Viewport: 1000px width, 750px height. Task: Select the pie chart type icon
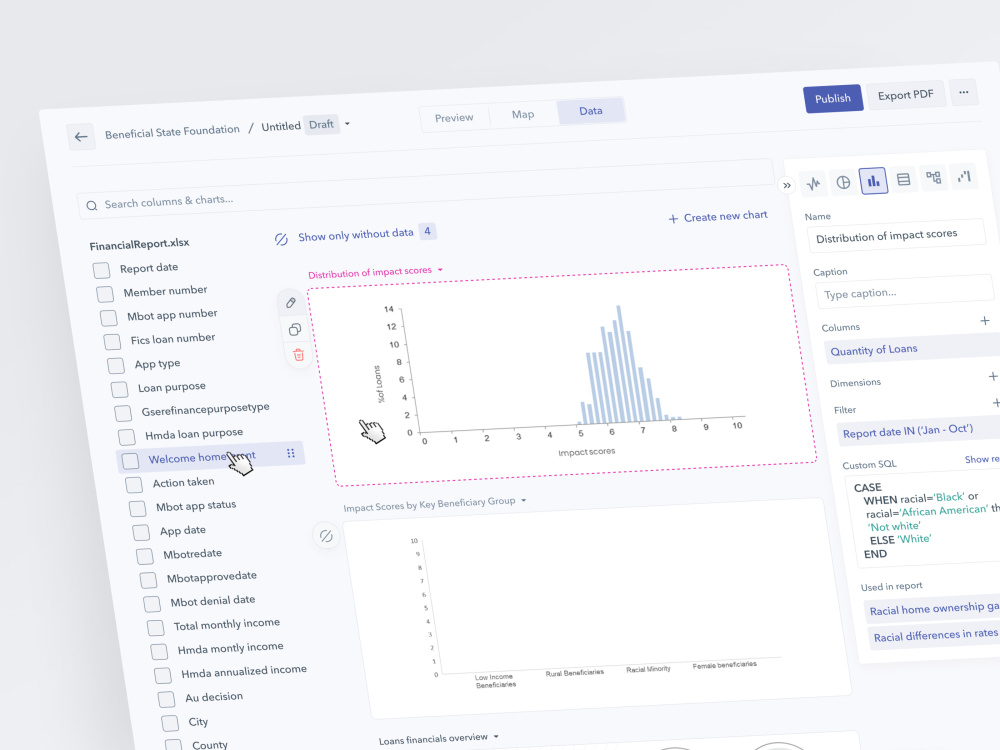click(x=843, y=182)
